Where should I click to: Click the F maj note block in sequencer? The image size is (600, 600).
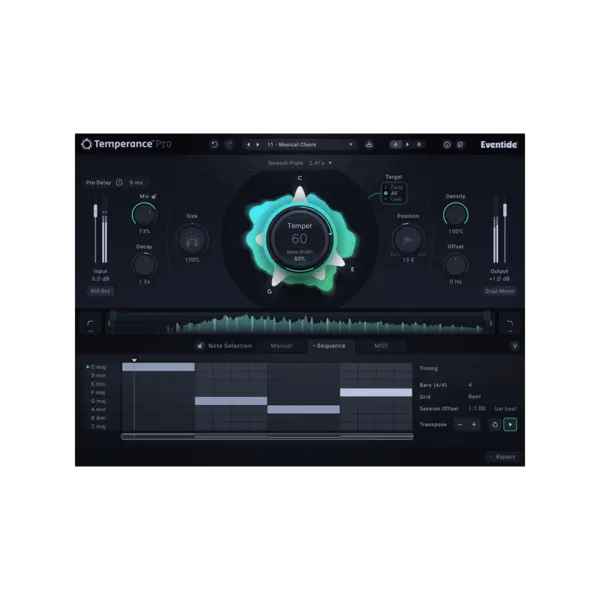tap(376, 392)
